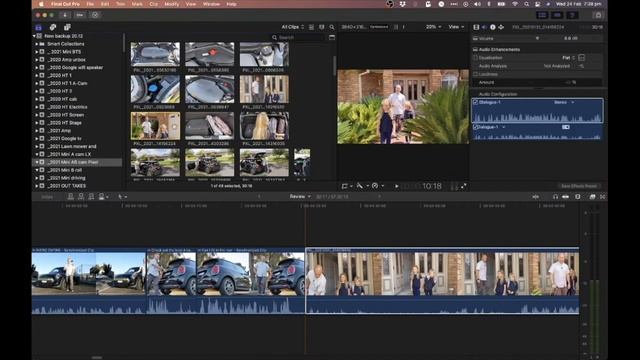Enter fullscreen viewer playback

tap(464, 186)
